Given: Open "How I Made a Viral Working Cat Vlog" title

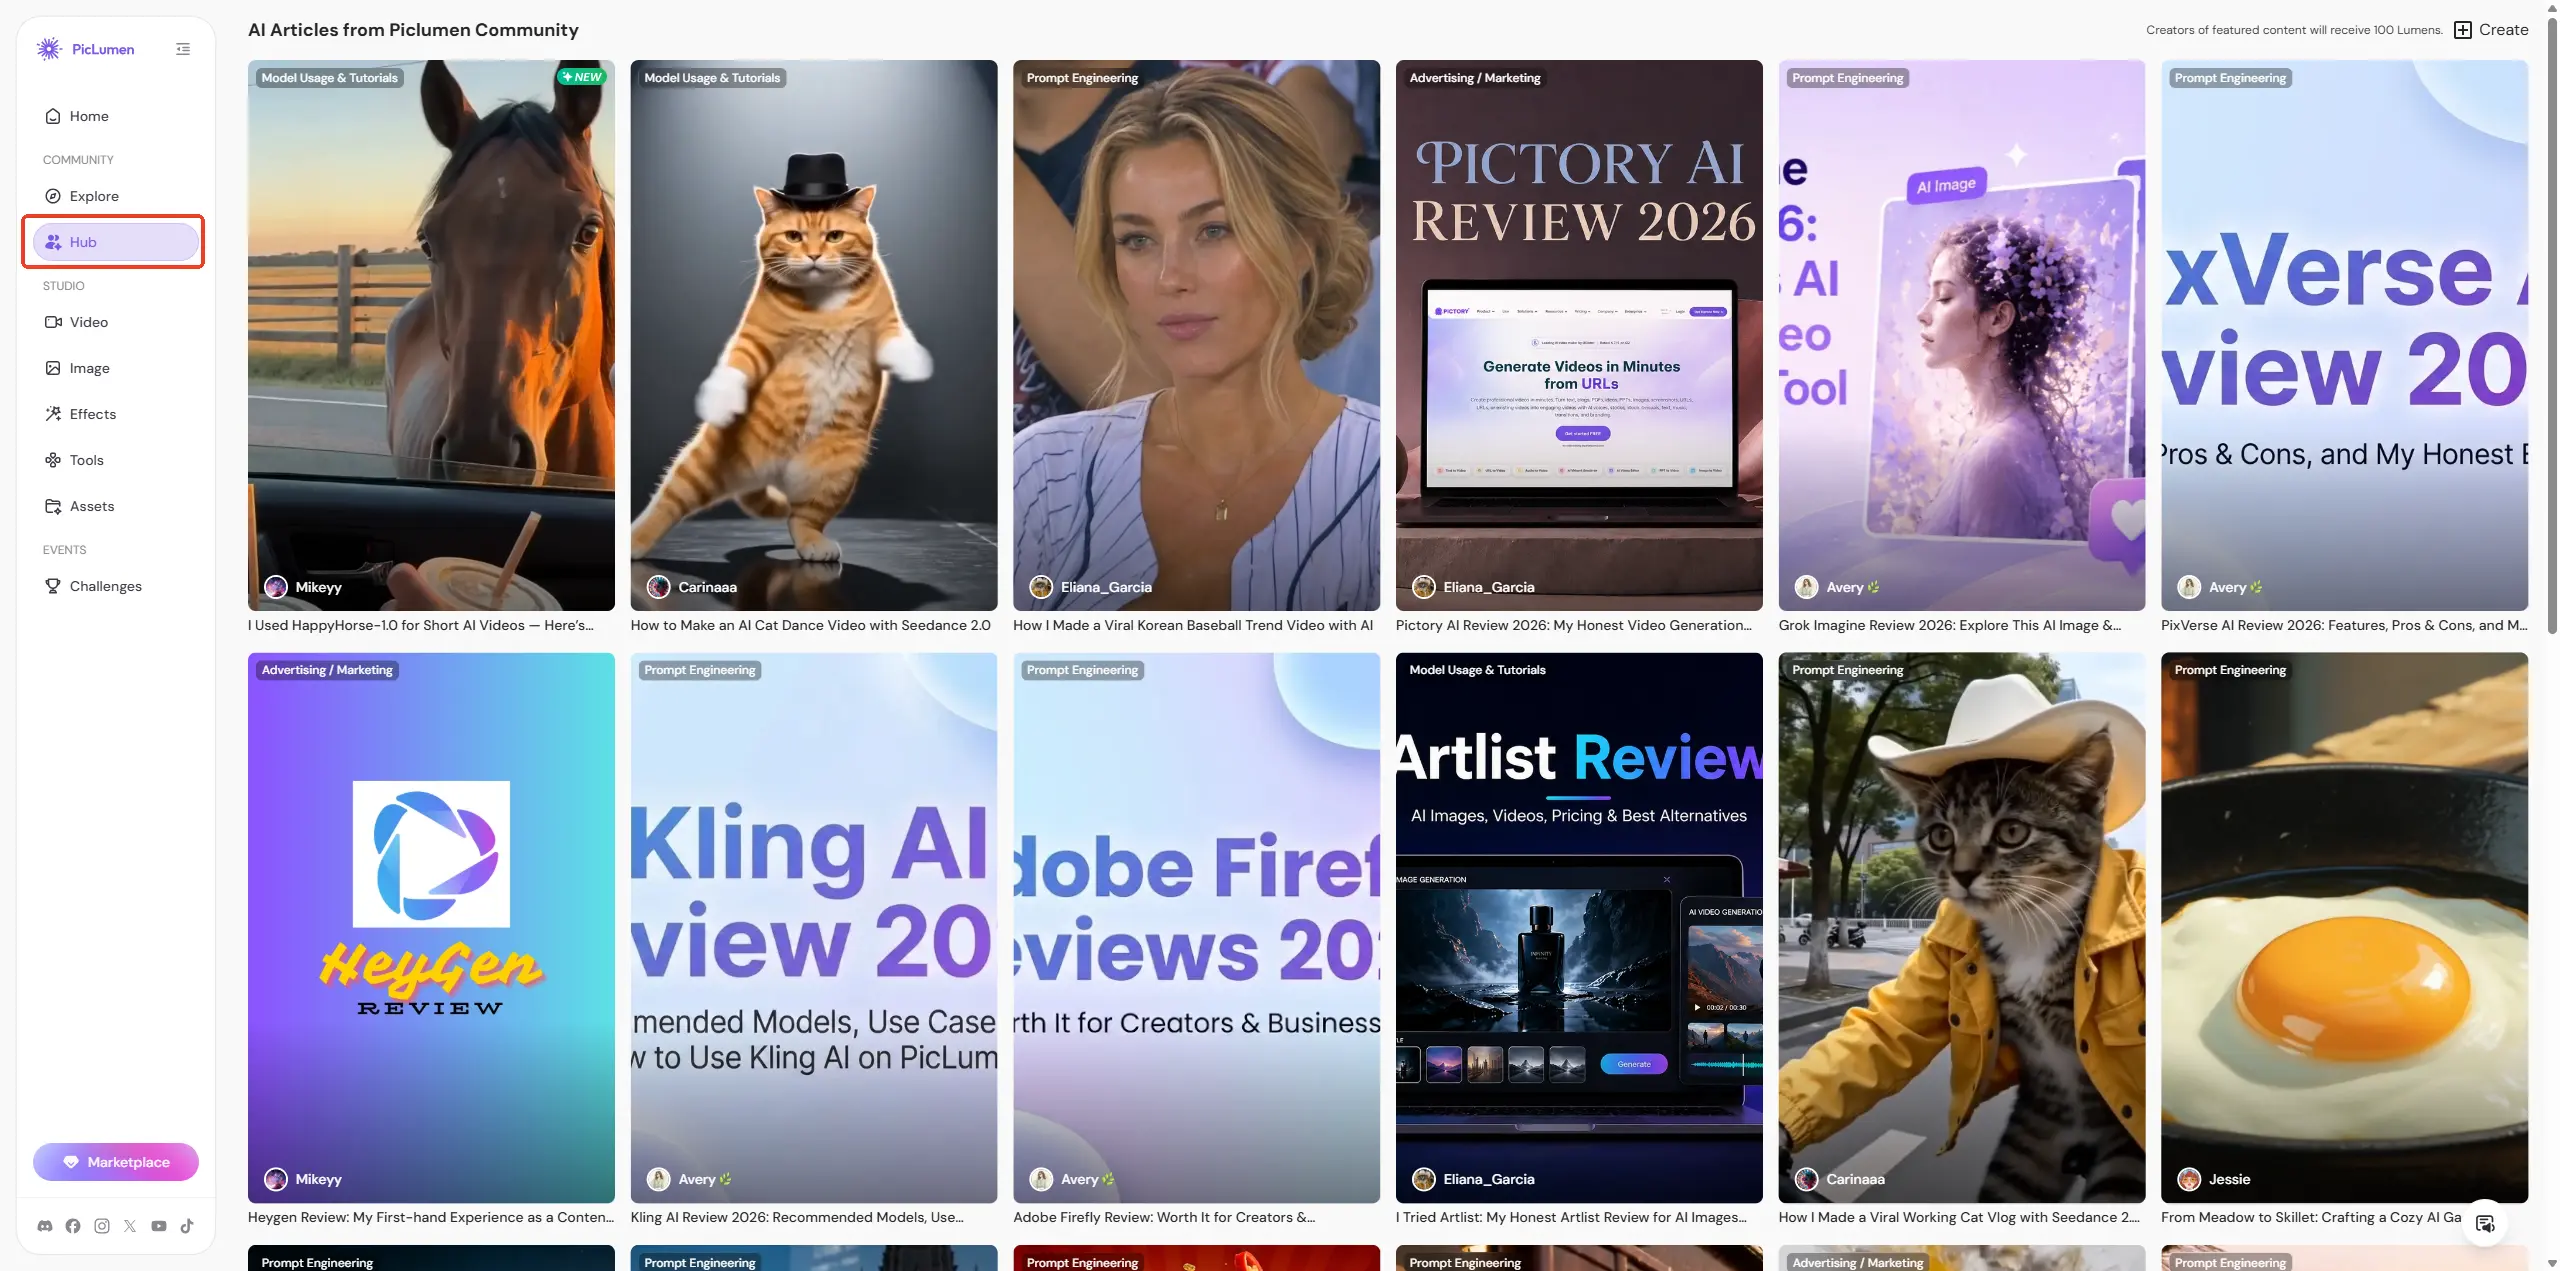Looking at the screenshot, I should coord(1960,1217).
